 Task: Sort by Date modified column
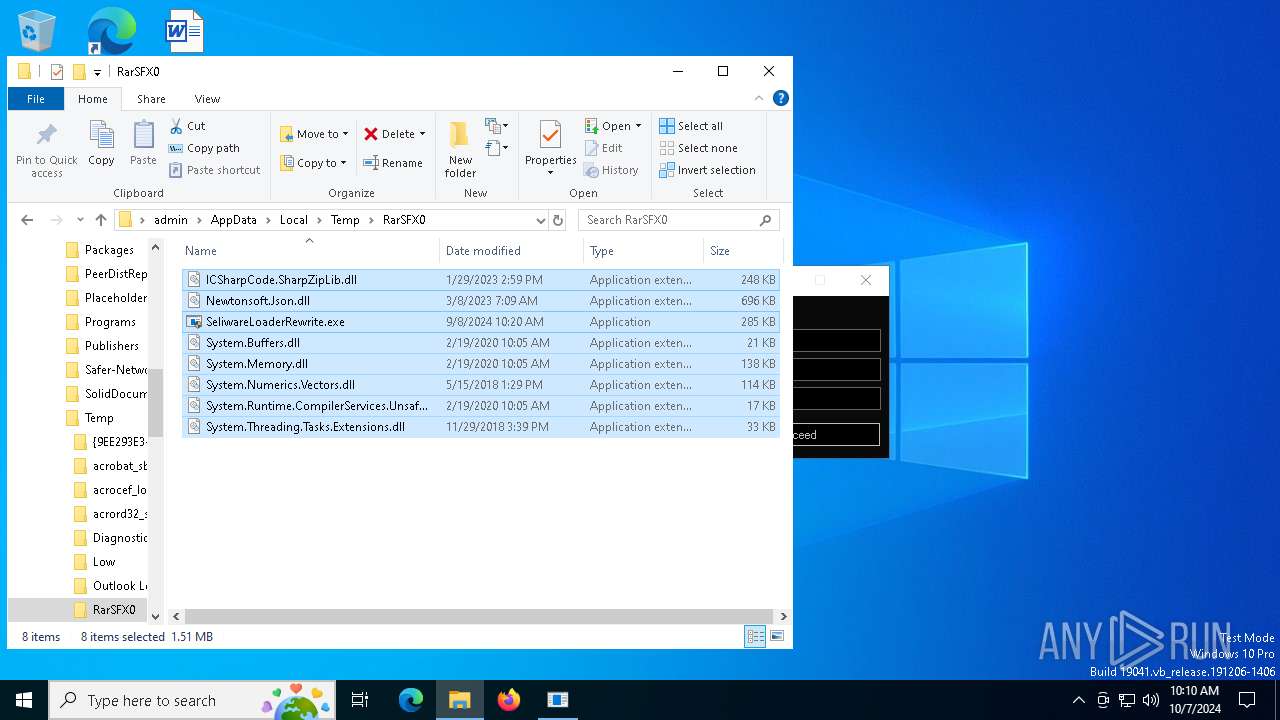[x=511, y=251]
